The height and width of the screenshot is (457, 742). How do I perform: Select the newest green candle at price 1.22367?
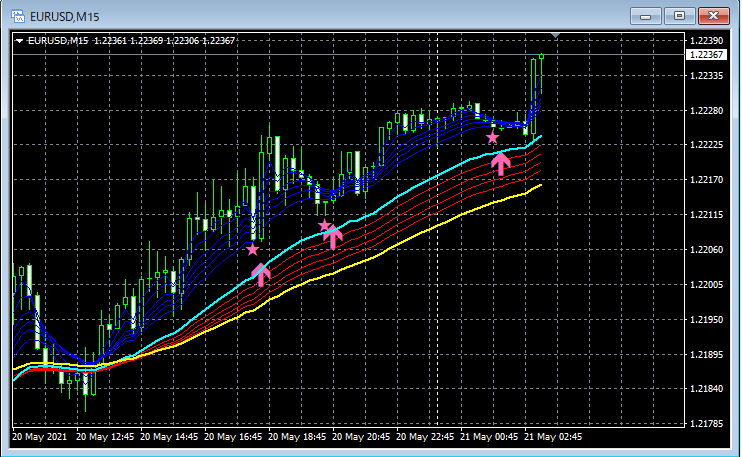(542, 71)
